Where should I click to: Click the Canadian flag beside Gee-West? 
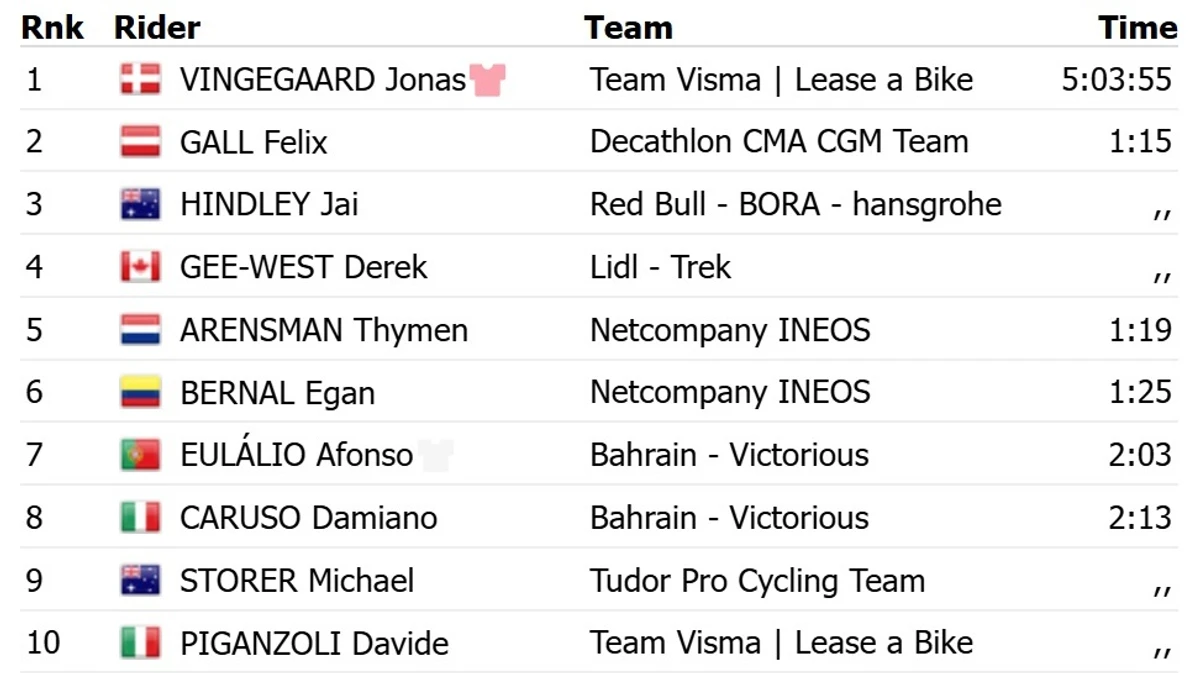tap(140, 267)
